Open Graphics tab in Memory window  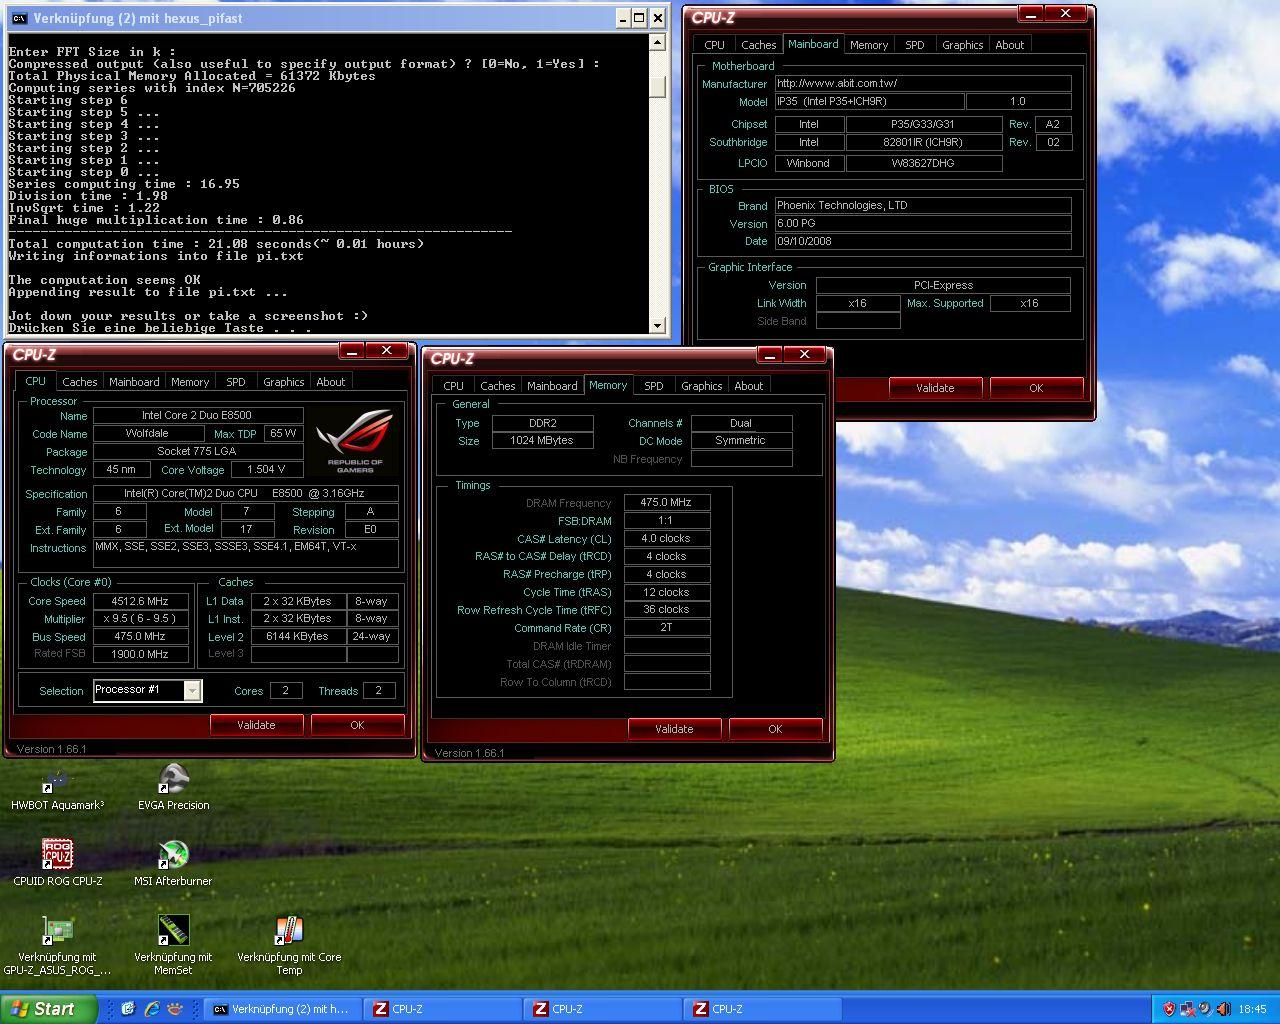pyautogui.click(x=702, y=386)
